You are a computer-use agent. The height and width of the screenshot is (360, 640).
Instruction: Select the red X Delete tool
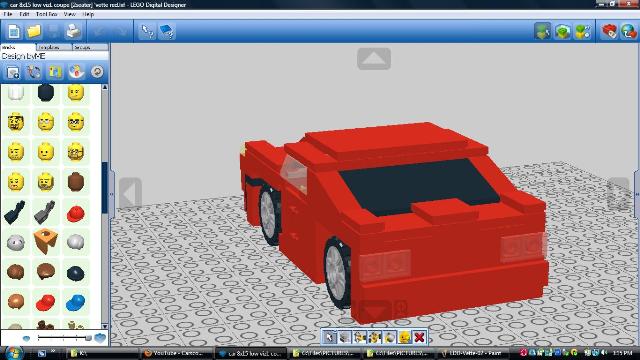point(420,337)
